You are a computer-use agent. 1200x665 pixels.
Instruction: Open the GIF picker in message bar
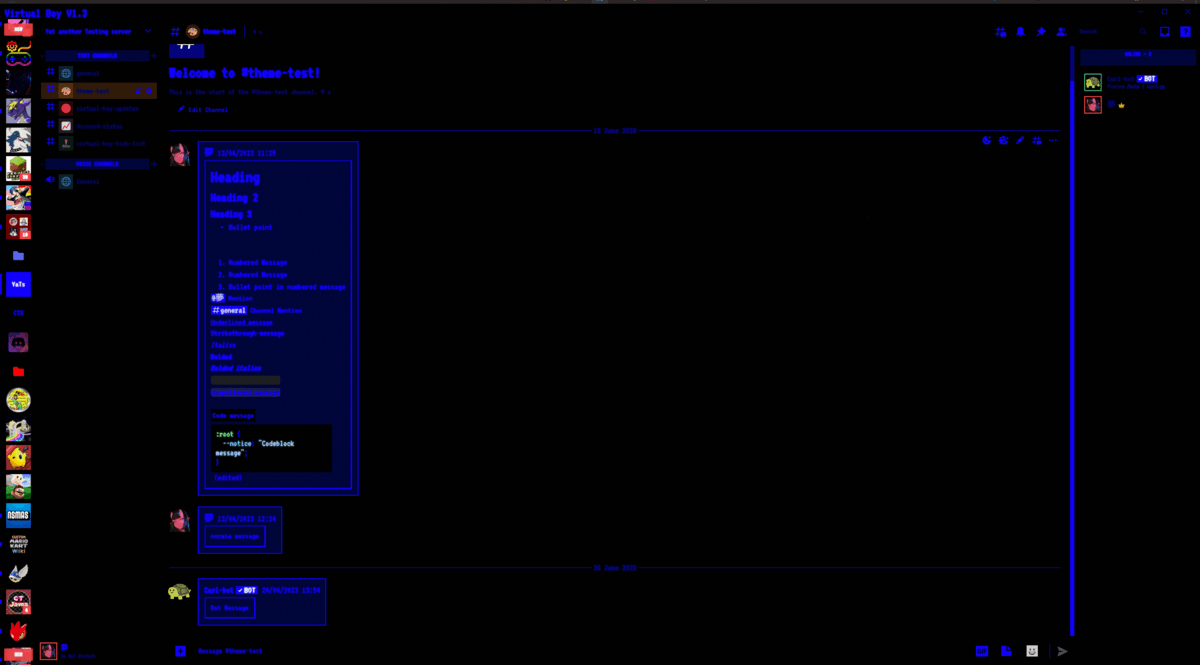click(x=982, y=651)
